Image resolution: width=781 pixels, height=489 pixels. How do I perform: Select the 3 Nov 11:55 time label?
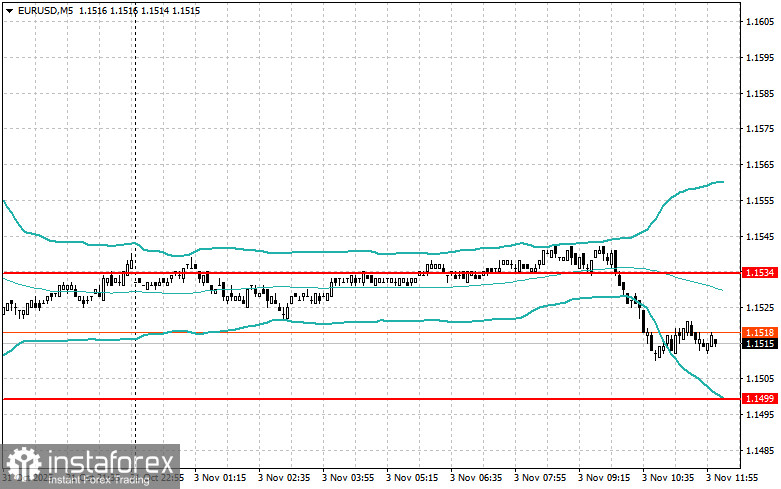click(x=732, y=478)
